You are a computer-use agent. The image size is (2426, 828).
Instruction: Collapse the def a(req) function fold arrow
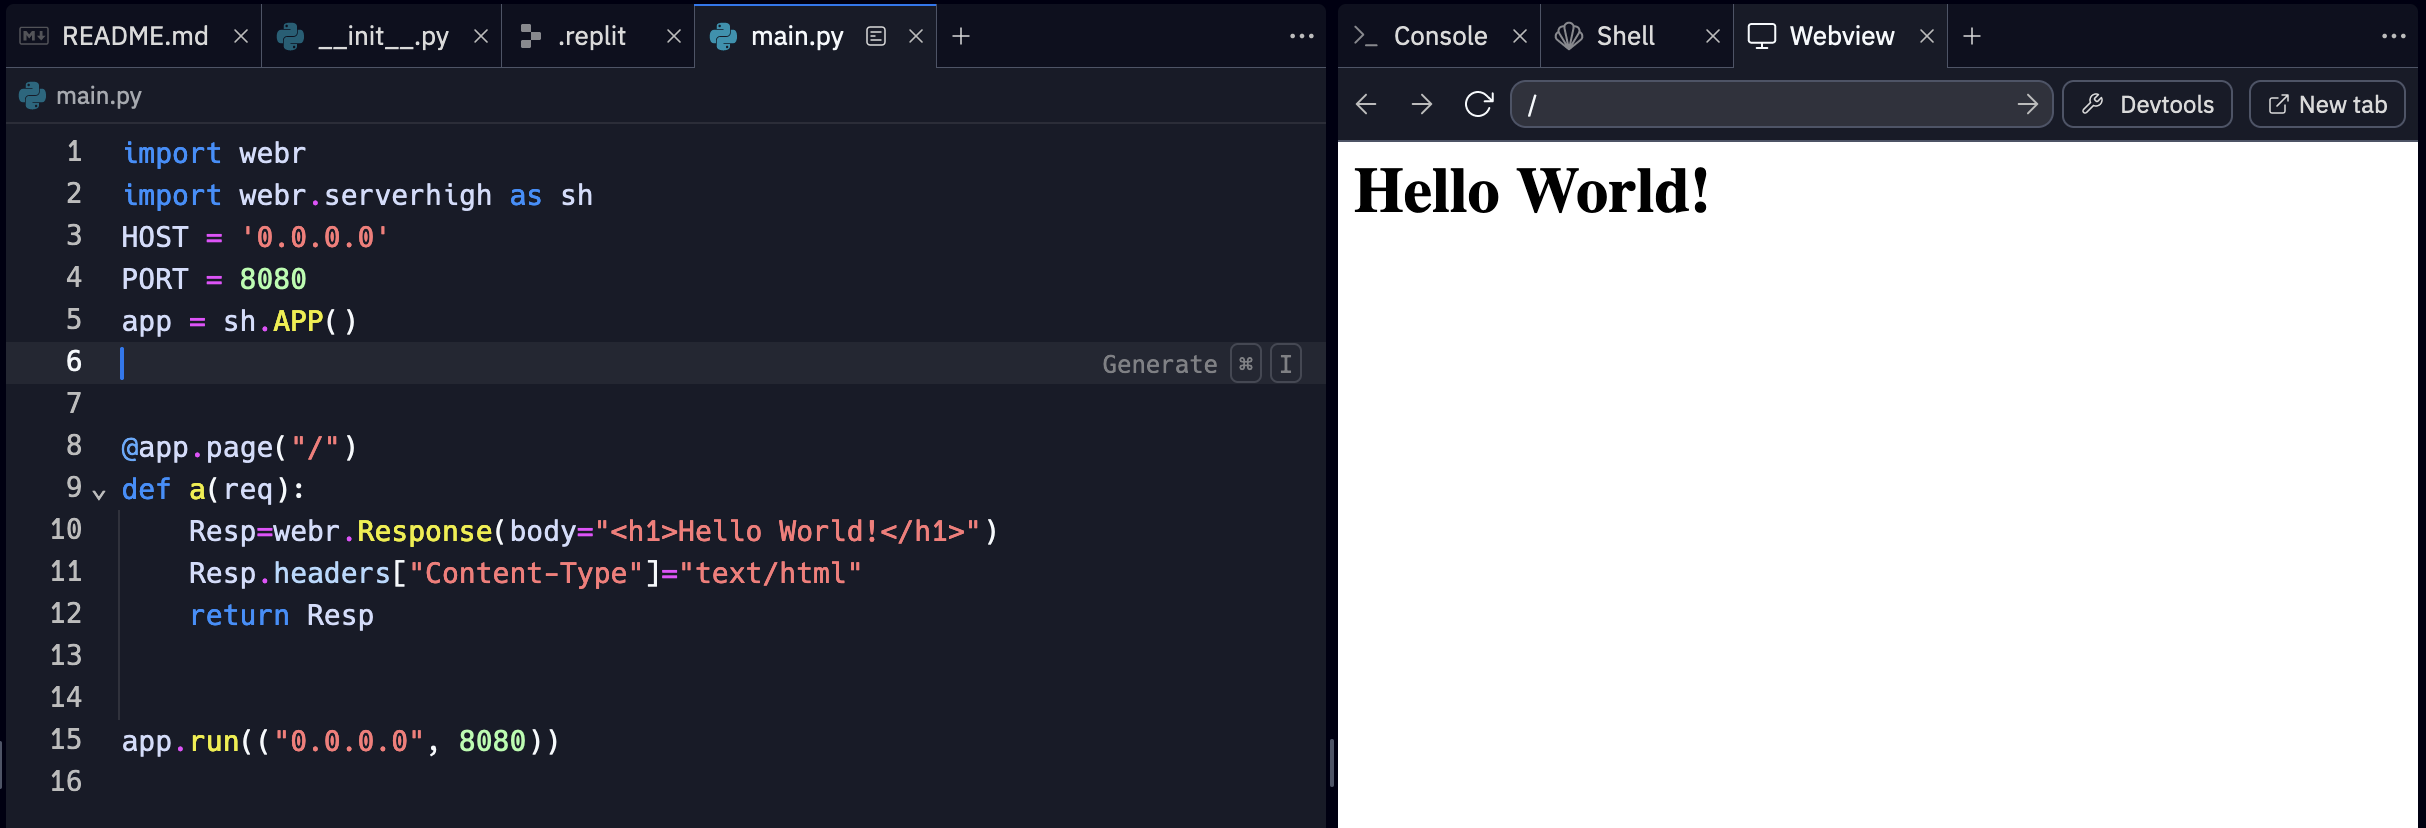click(99, 493)
